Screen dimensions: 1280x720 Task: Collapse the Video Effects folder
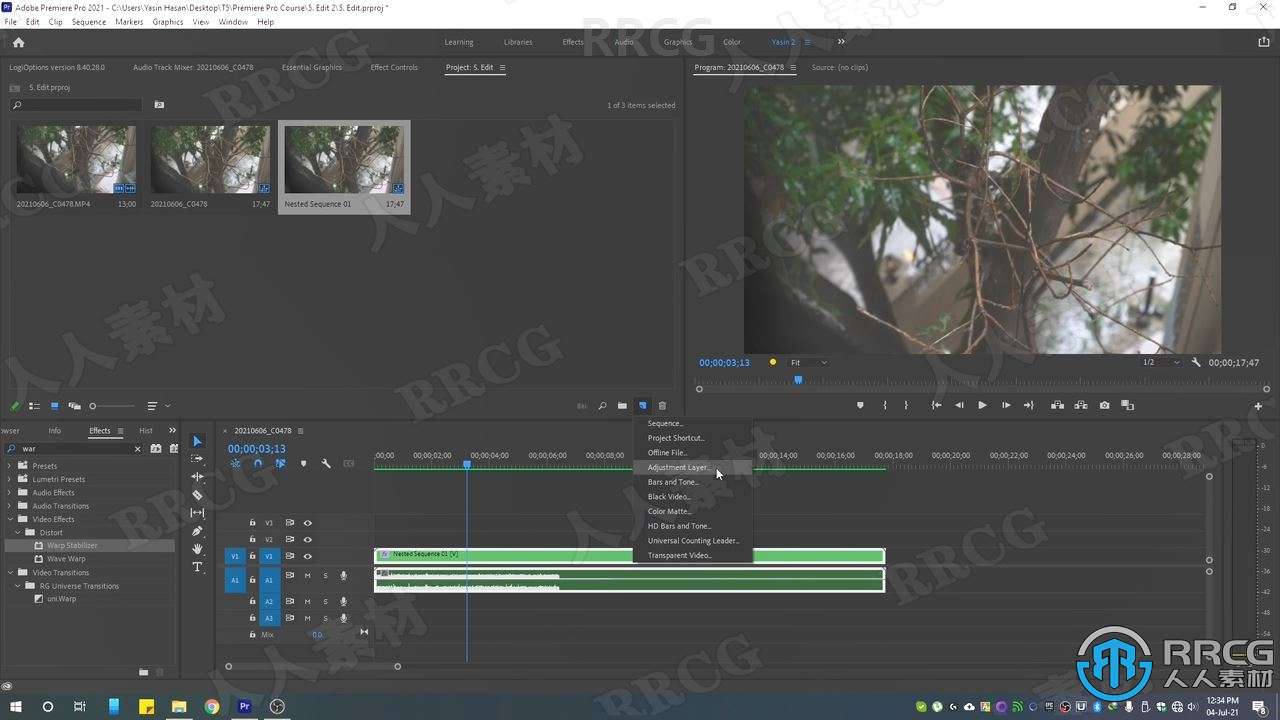click(10, 519)
